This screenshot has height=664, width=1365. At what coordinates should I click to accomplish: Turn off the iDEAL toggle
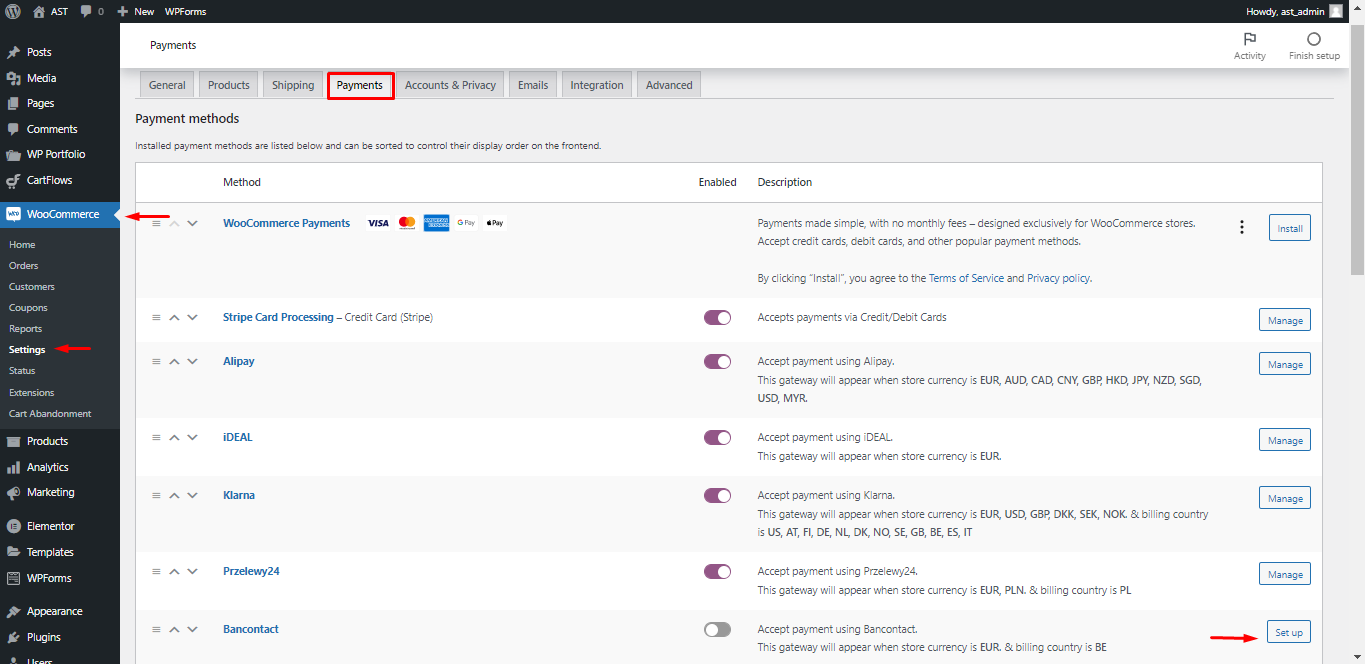click(x=717, y=437)
